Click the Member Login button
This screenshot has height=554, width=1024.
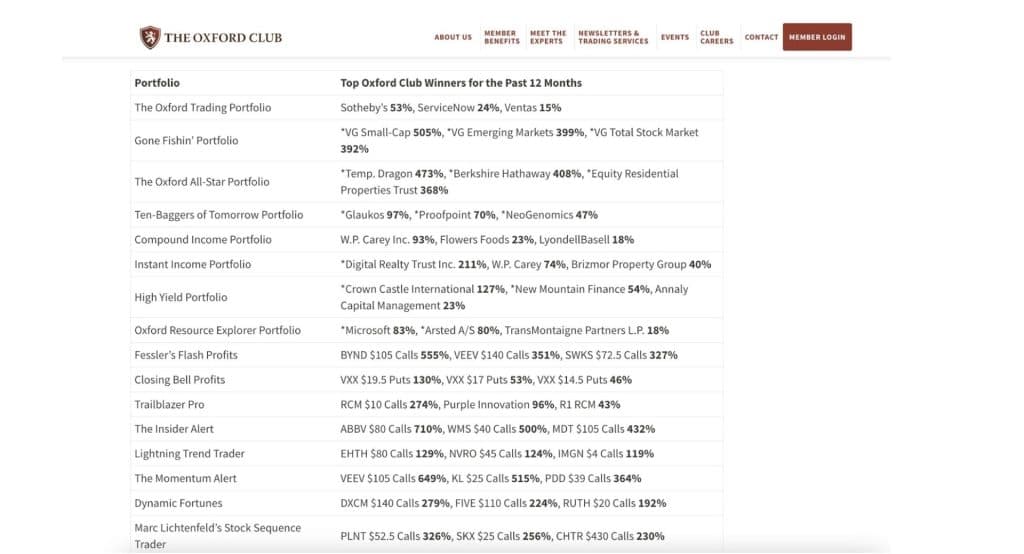[x=817, y=37]
